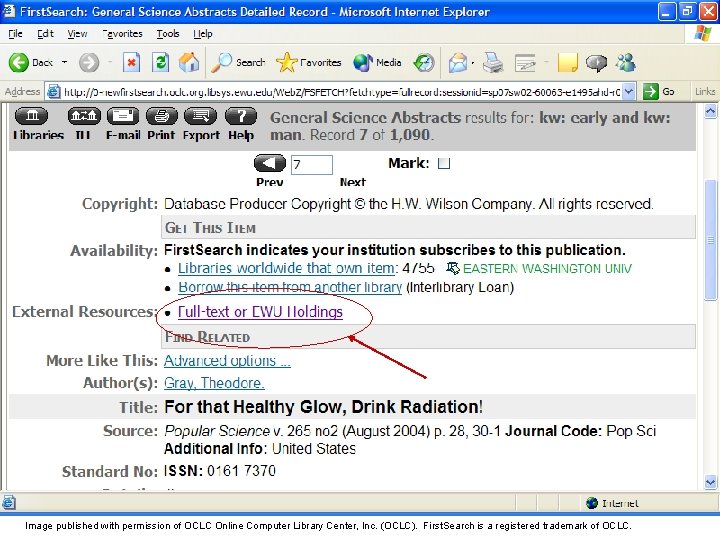Click the Refresh page icon

point(161,62)
